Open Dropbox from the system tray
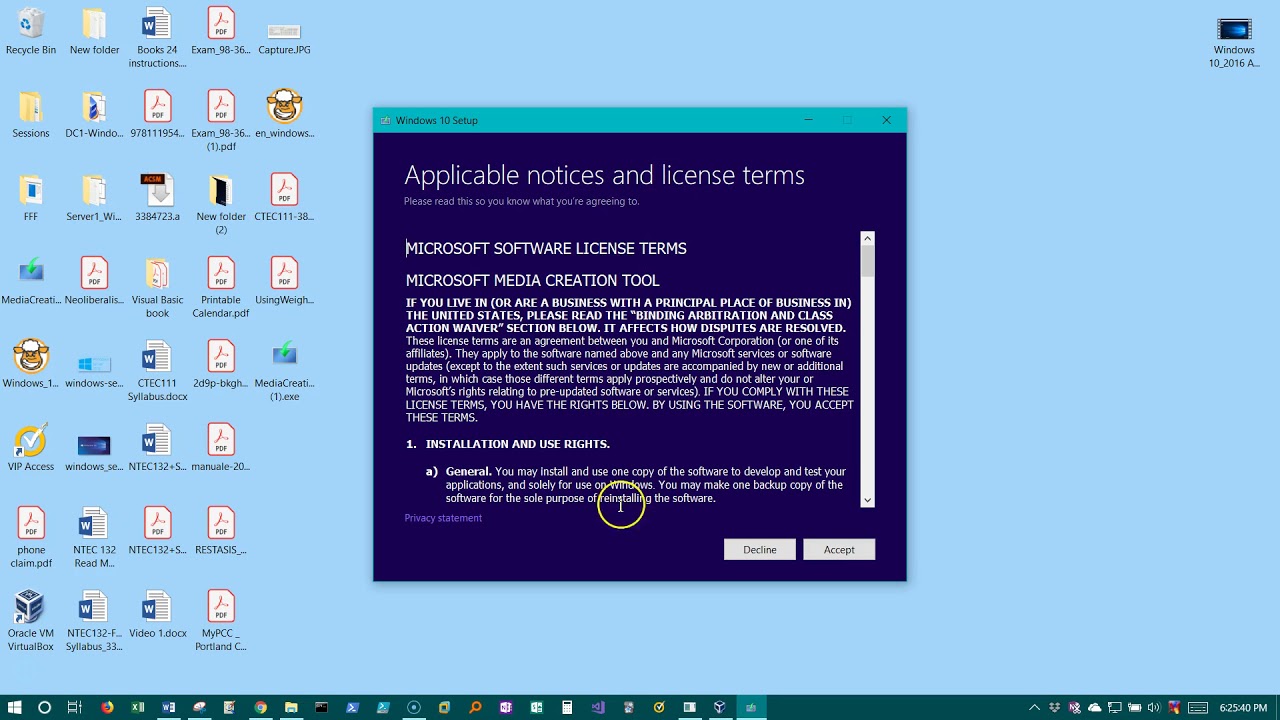Image resolution: width=1280 pixels, height=720 pixels. click(x=1054, y=708)
